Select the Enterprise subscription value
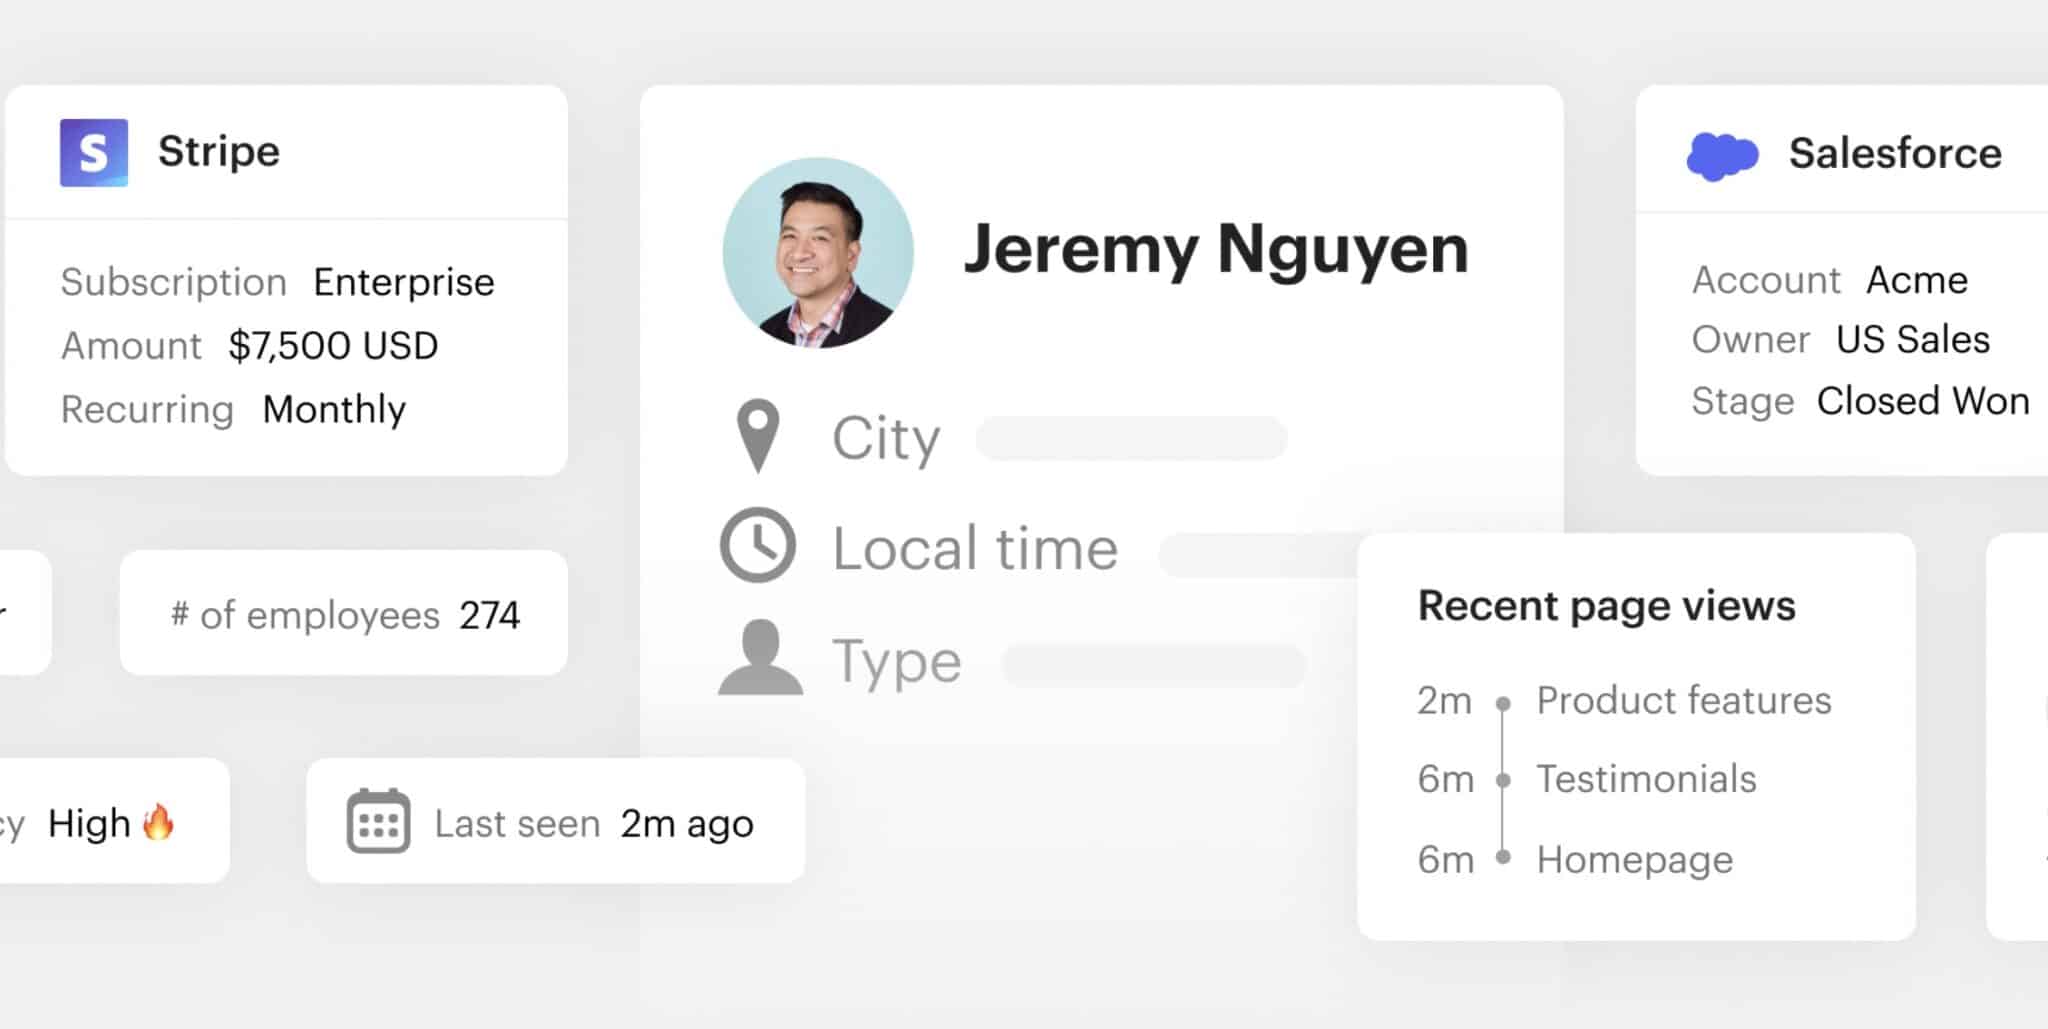The width and height of the screenshot is (2048, 1029). (x=404, y=282)
